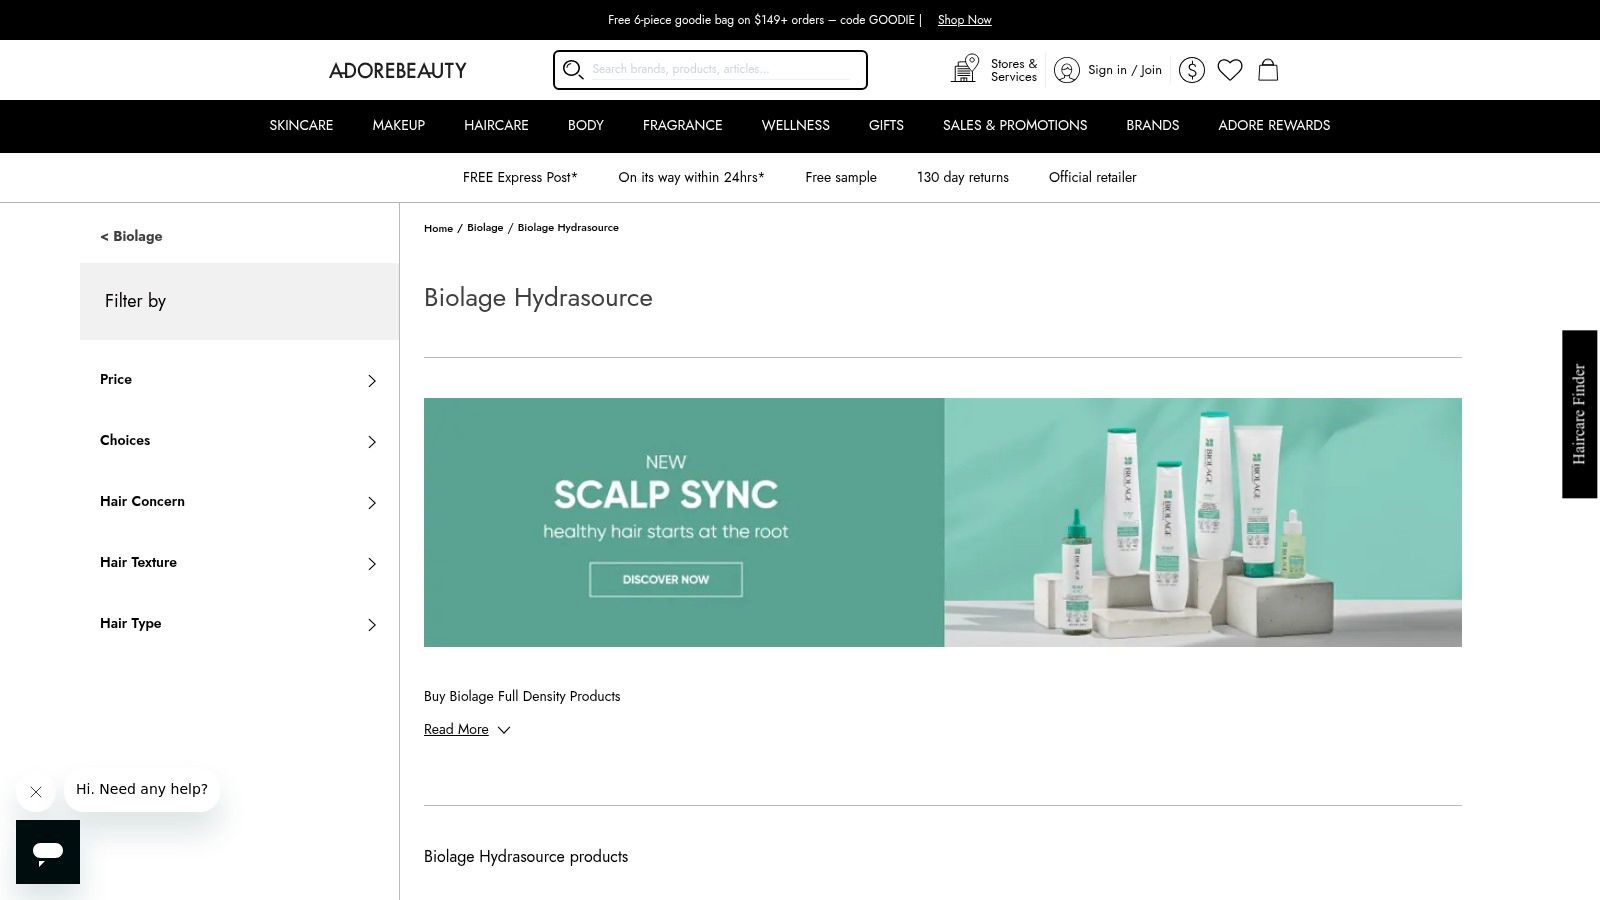
Task: Click the FREE Express Post link
Action: coord(520,177)
